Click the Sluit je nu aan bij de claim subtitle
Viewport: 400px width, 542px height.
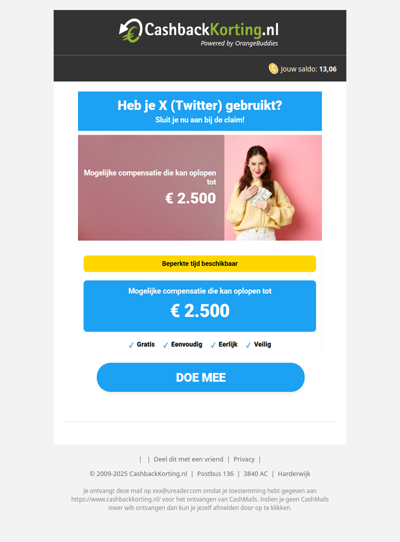200,120
